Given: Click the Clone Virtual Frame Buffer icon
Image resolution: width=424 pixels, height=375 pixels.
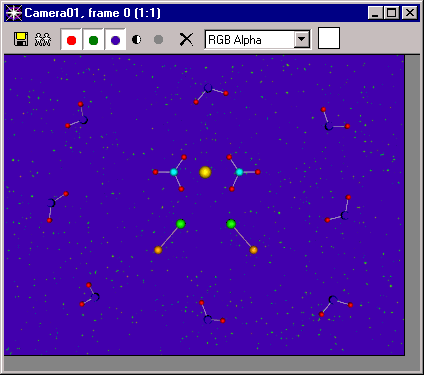Looking at the screenshot, I should pyautogui.click(x=43, y=39).
